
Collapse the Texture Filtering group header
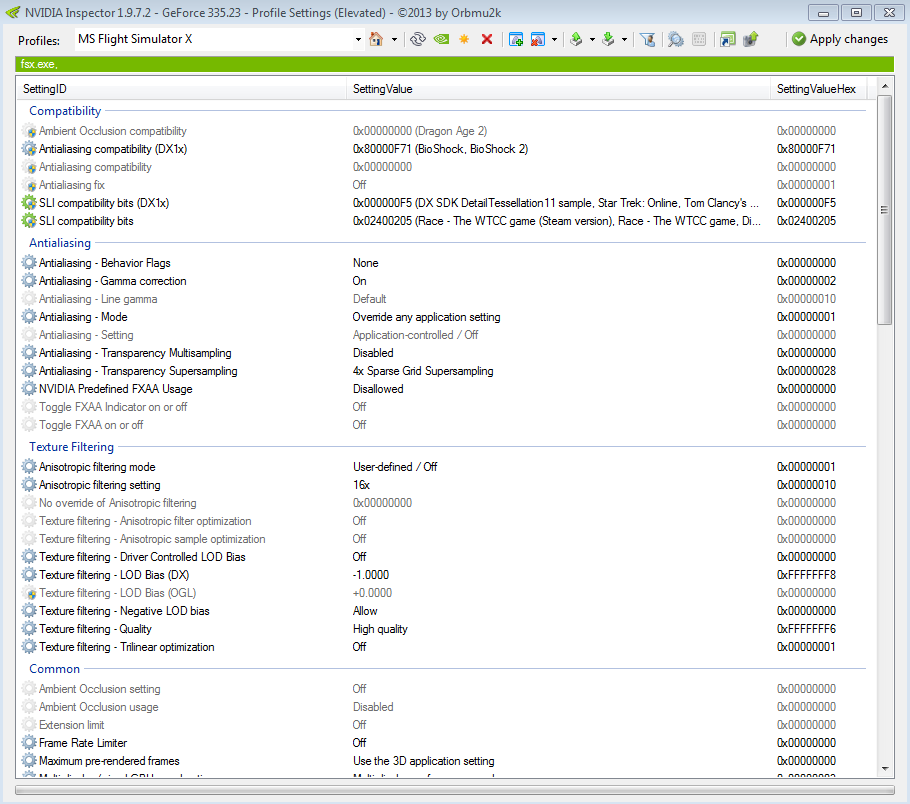71,446
